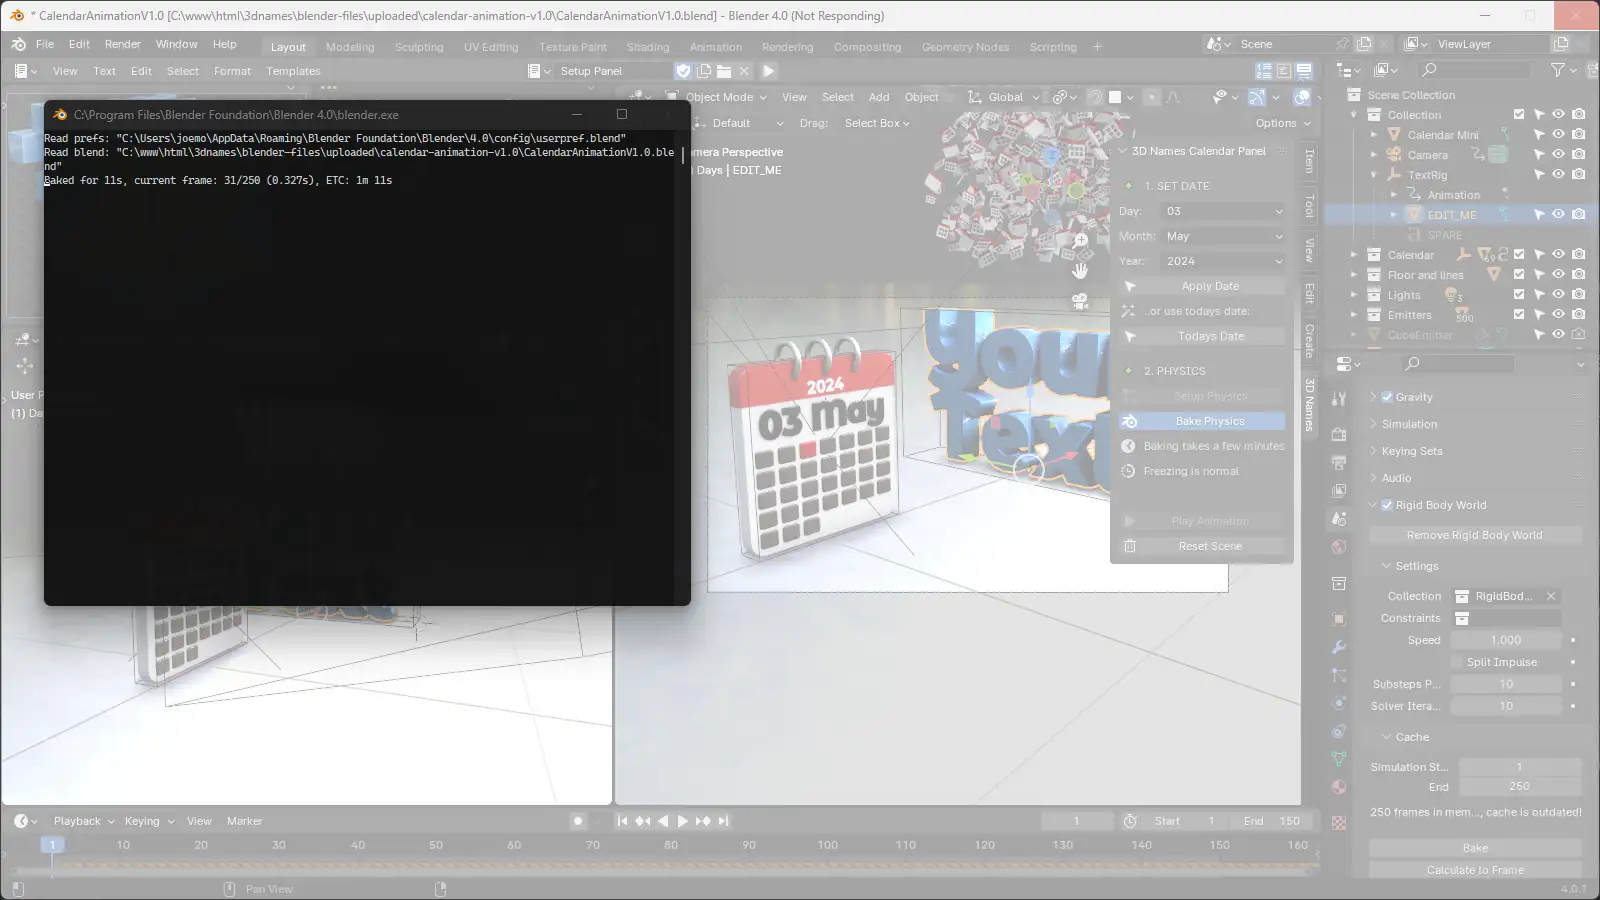Switch to the Modeling workspace tab
The width and height of the screenshot is (1600, 900).
[x=350, y=47]
